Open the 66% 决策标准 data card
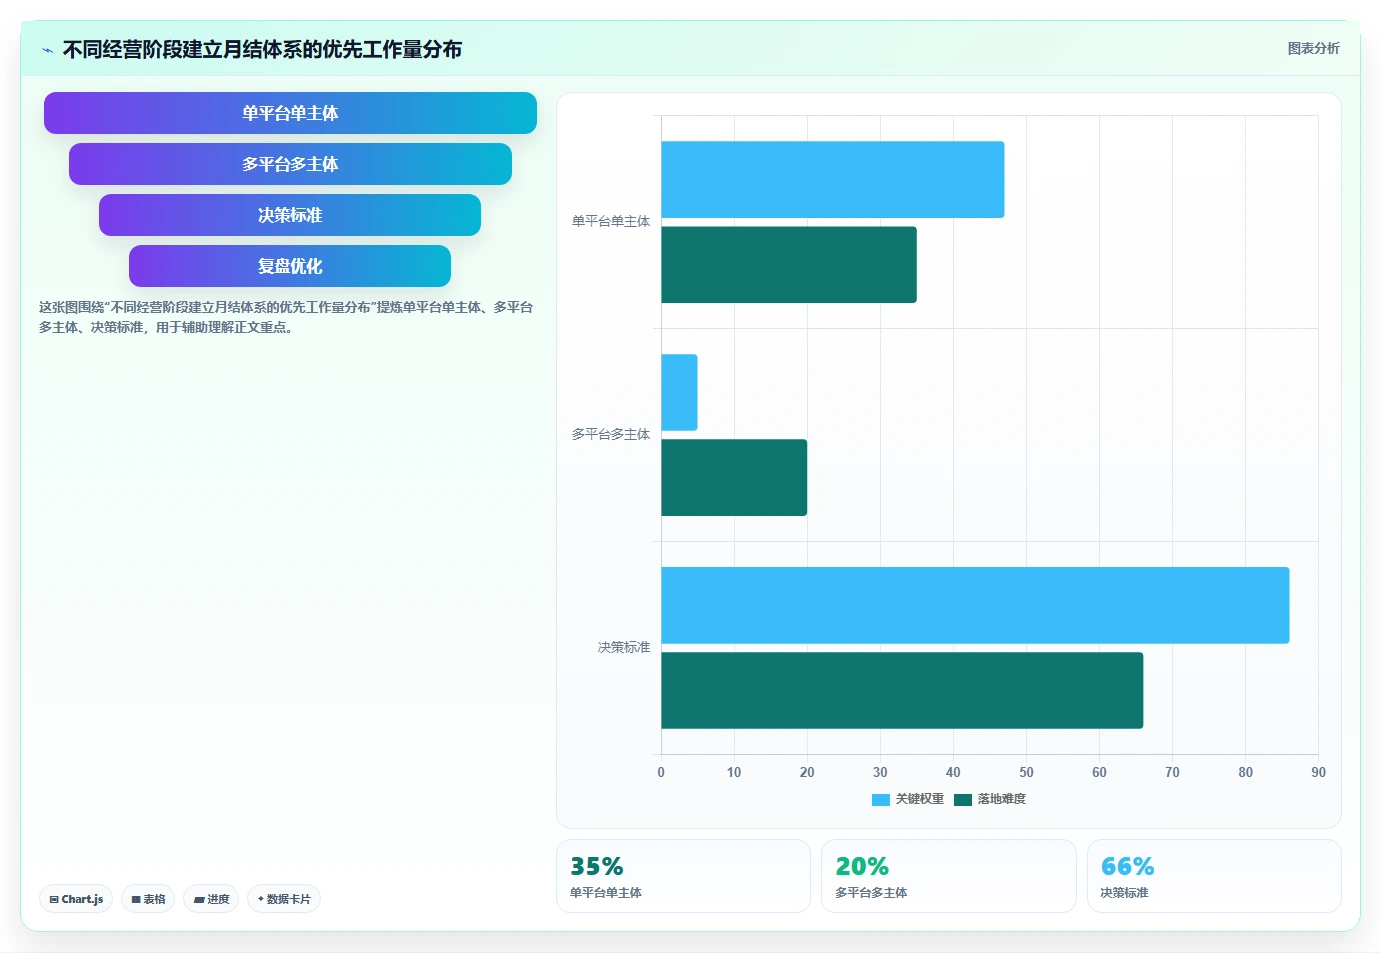Screen dimensions: 1381x953 tap(1214, 876)
